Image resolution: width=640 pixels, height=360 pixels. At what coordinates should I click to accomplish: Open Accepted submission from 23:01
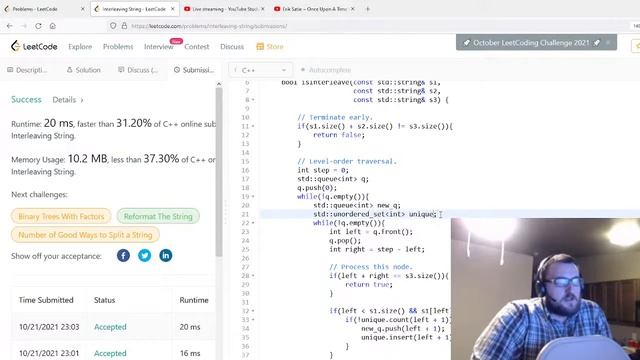pyautogui.click(x=110, y=353)
